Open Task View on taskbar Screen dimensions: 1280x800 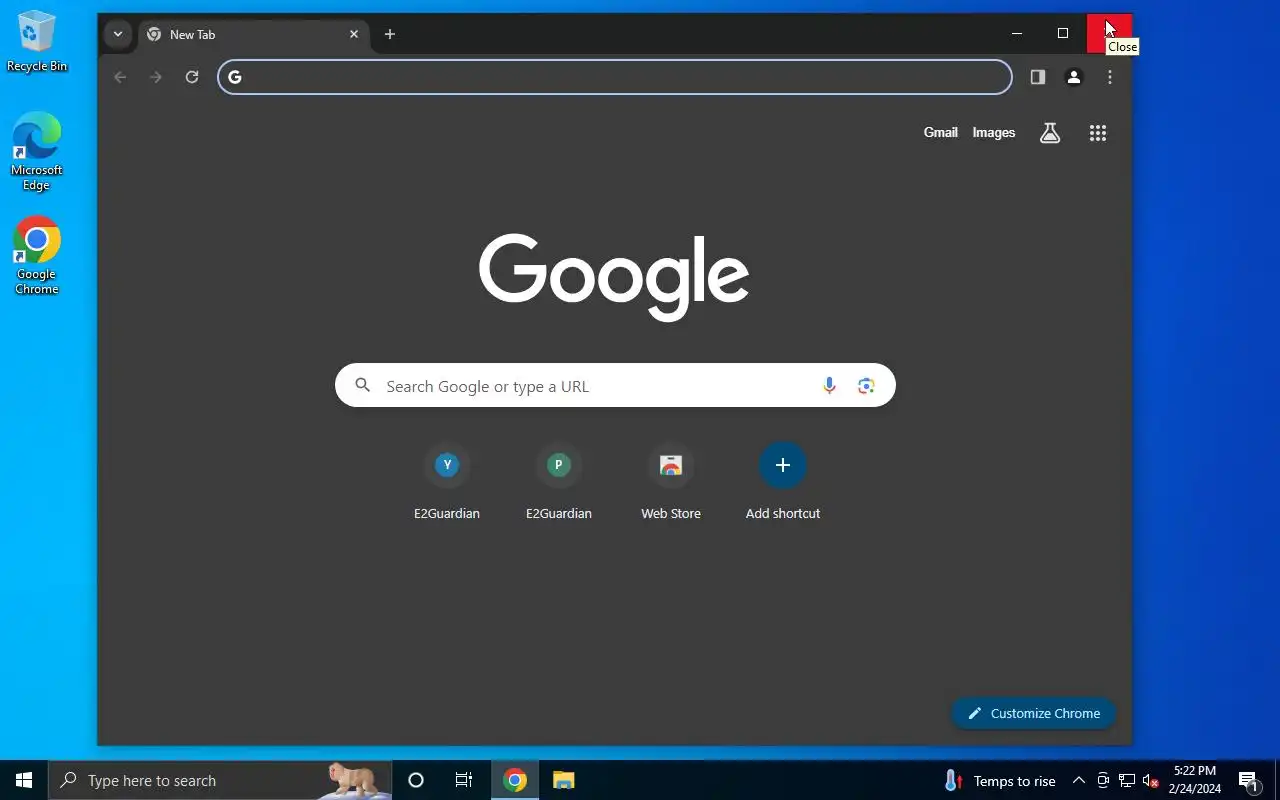(x=464, y=780)
